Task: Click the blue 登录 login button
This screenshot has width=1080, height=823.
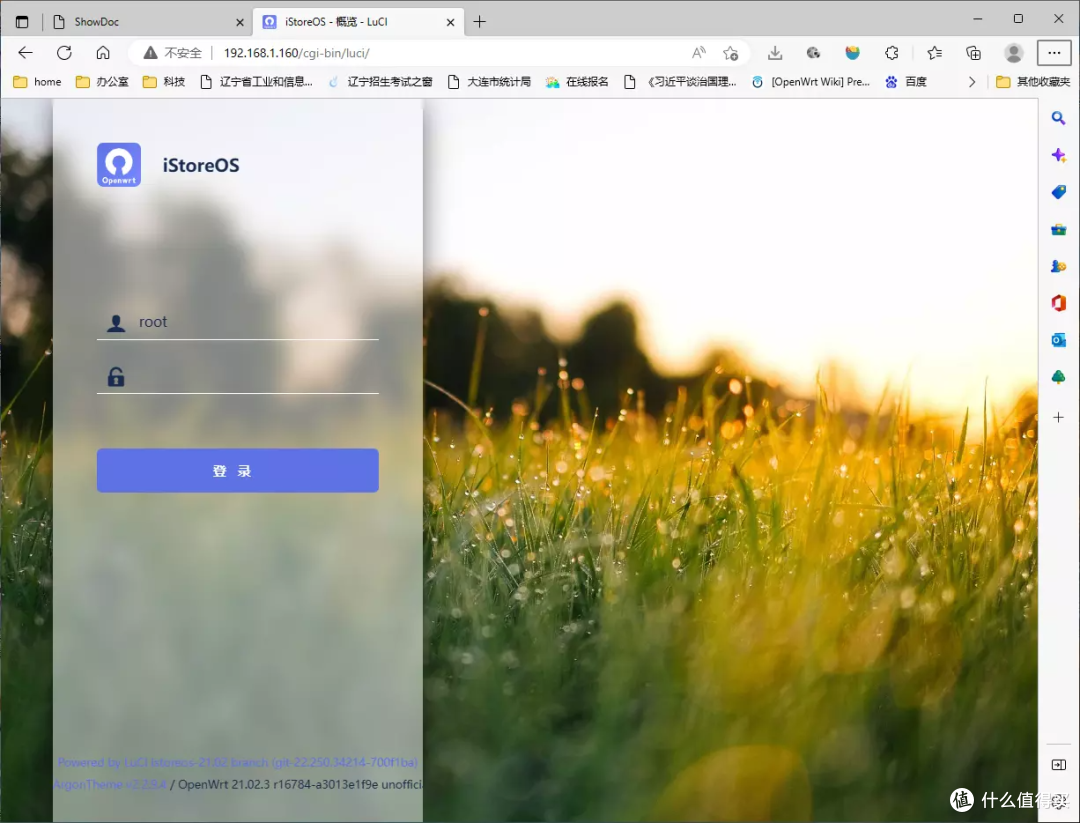Action: tap(238, 470)
